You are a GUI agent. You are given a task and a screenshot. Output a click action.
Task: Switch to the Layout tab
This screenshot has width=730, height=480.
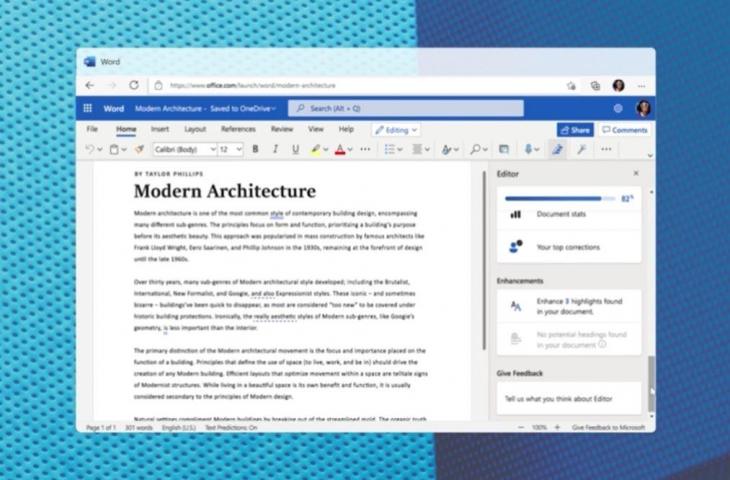click(x=195, y=129)
